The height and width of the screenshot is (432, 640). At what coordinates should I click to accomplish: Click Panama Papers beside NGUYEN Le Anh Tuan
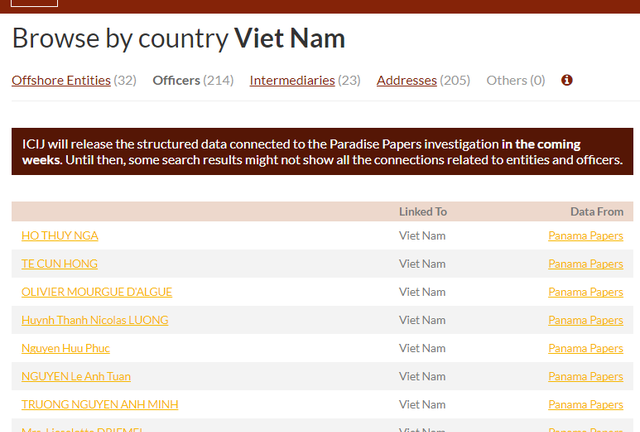(585, 376)
